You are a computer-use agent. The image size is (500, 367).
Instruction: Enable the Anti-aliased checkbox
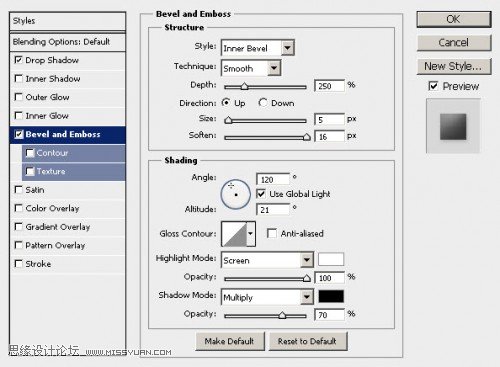pyautogui.click(x=272, y=233)
